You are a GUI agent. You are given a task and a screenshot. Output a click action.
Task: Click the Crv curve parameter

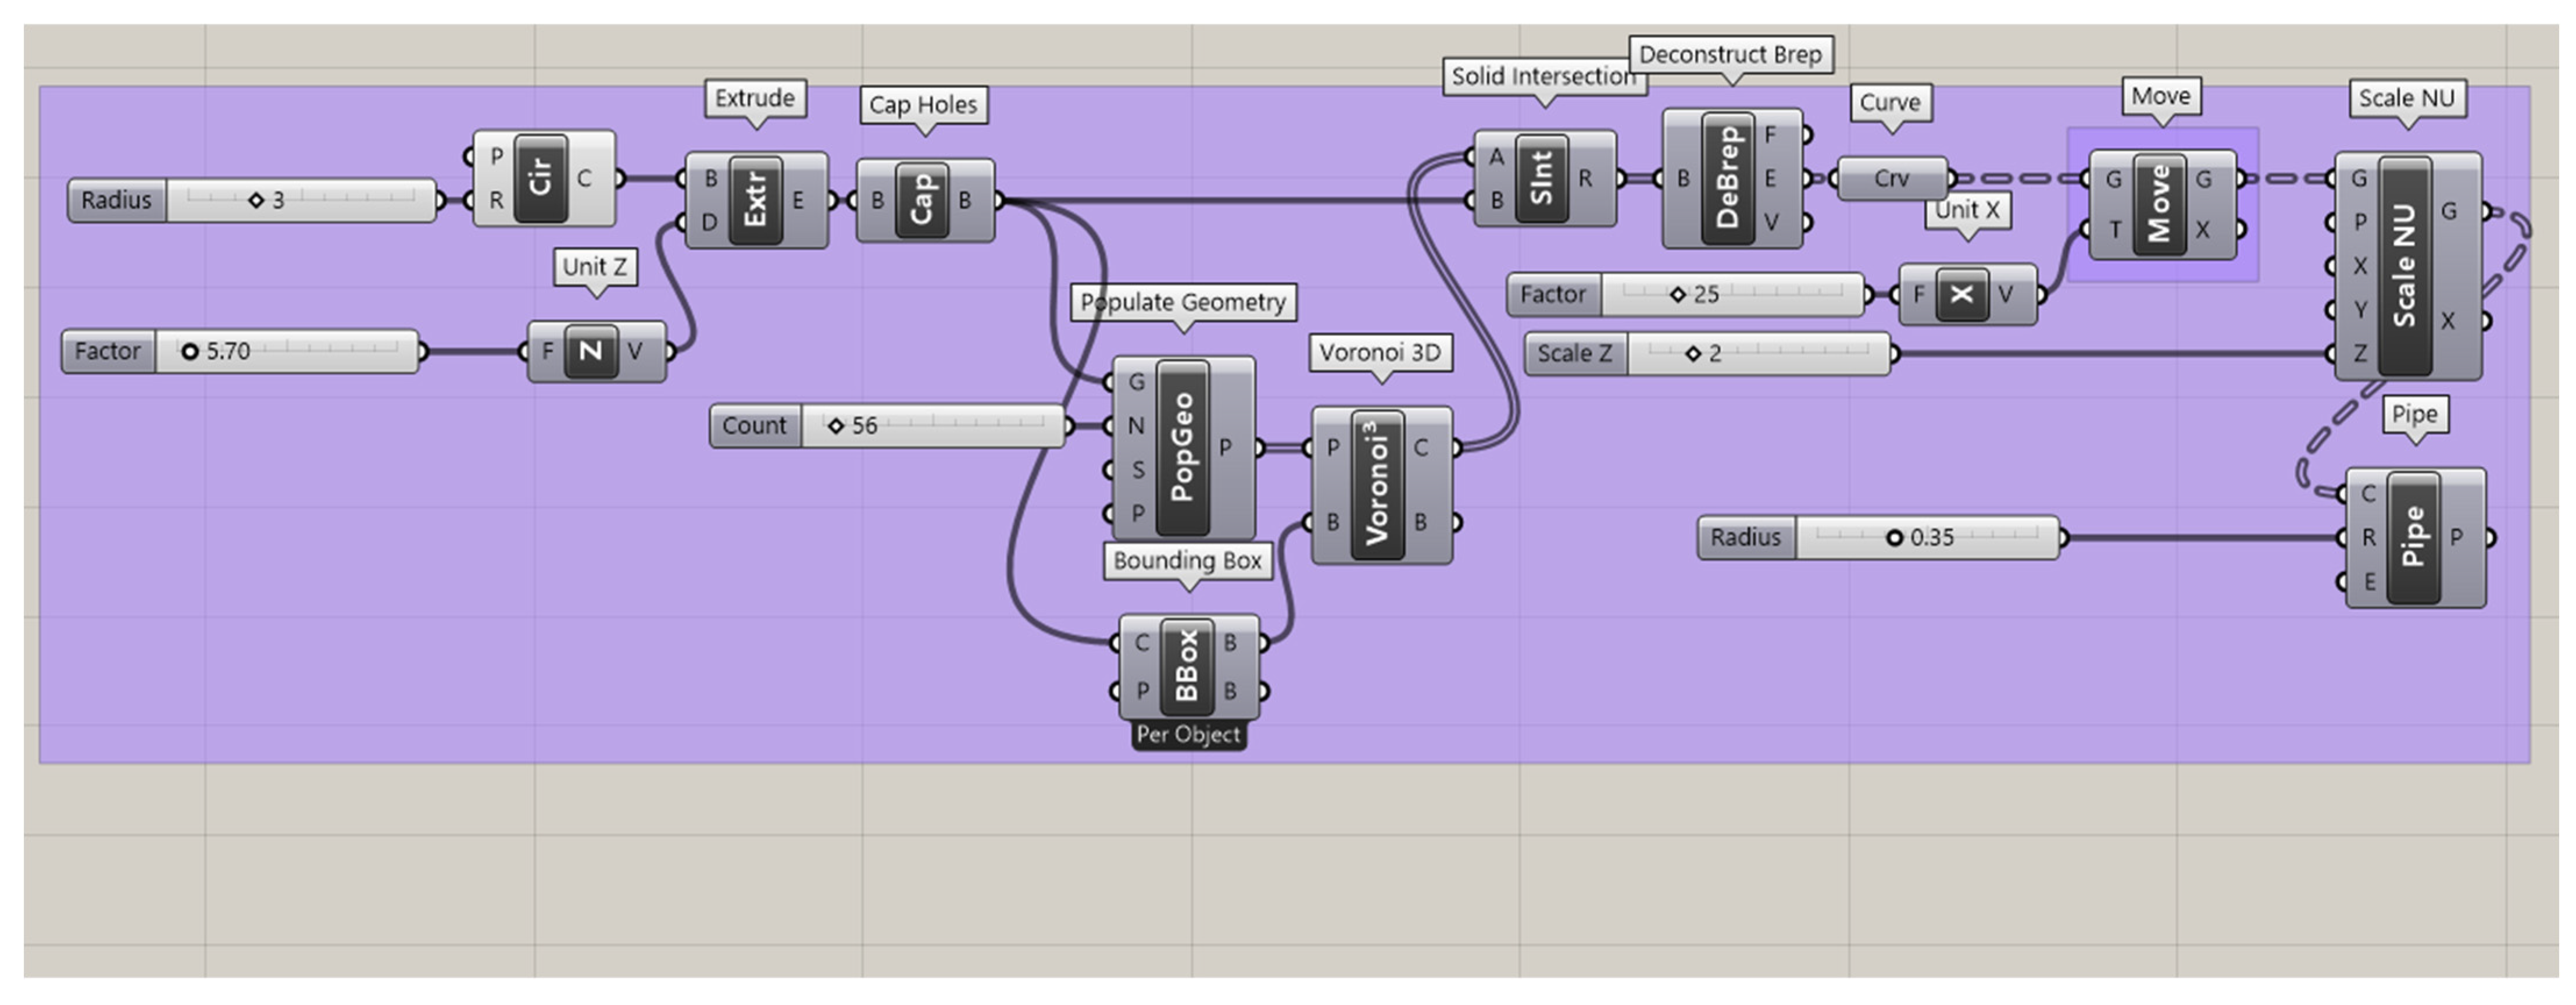click(1891, 179)
